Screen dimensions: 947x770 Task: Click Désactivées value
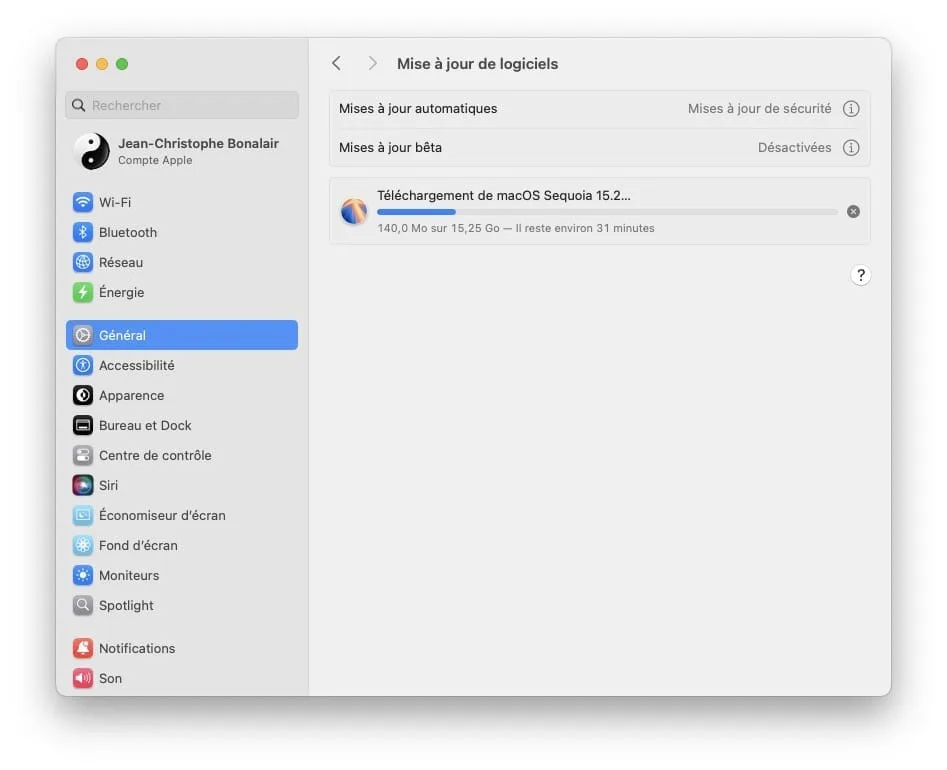[794, 147]
